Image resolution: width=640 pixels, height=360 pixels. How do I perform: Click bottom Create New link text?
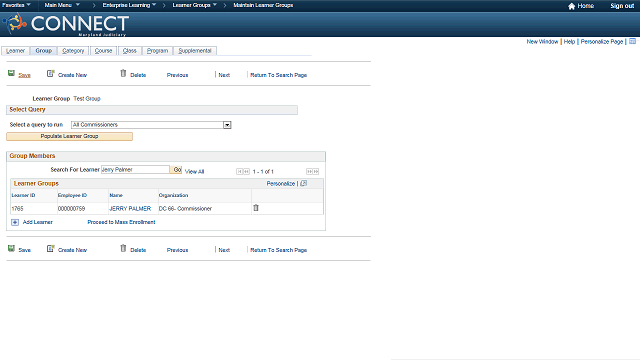coord(72,250)
